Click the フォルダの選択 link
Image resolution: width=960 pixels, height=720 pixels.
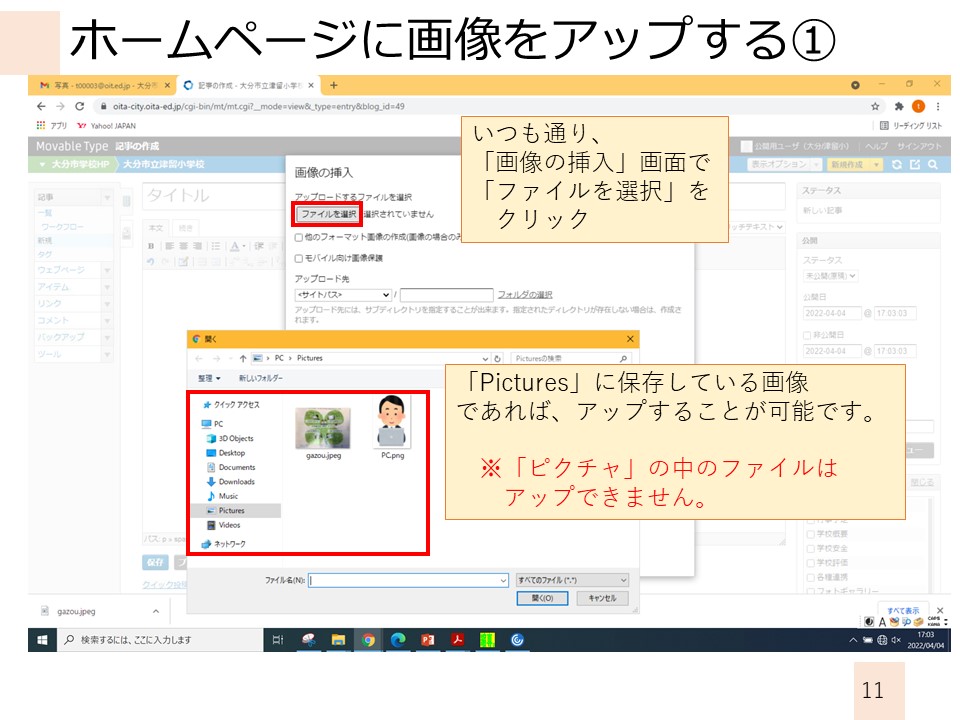tap(525, 294)
